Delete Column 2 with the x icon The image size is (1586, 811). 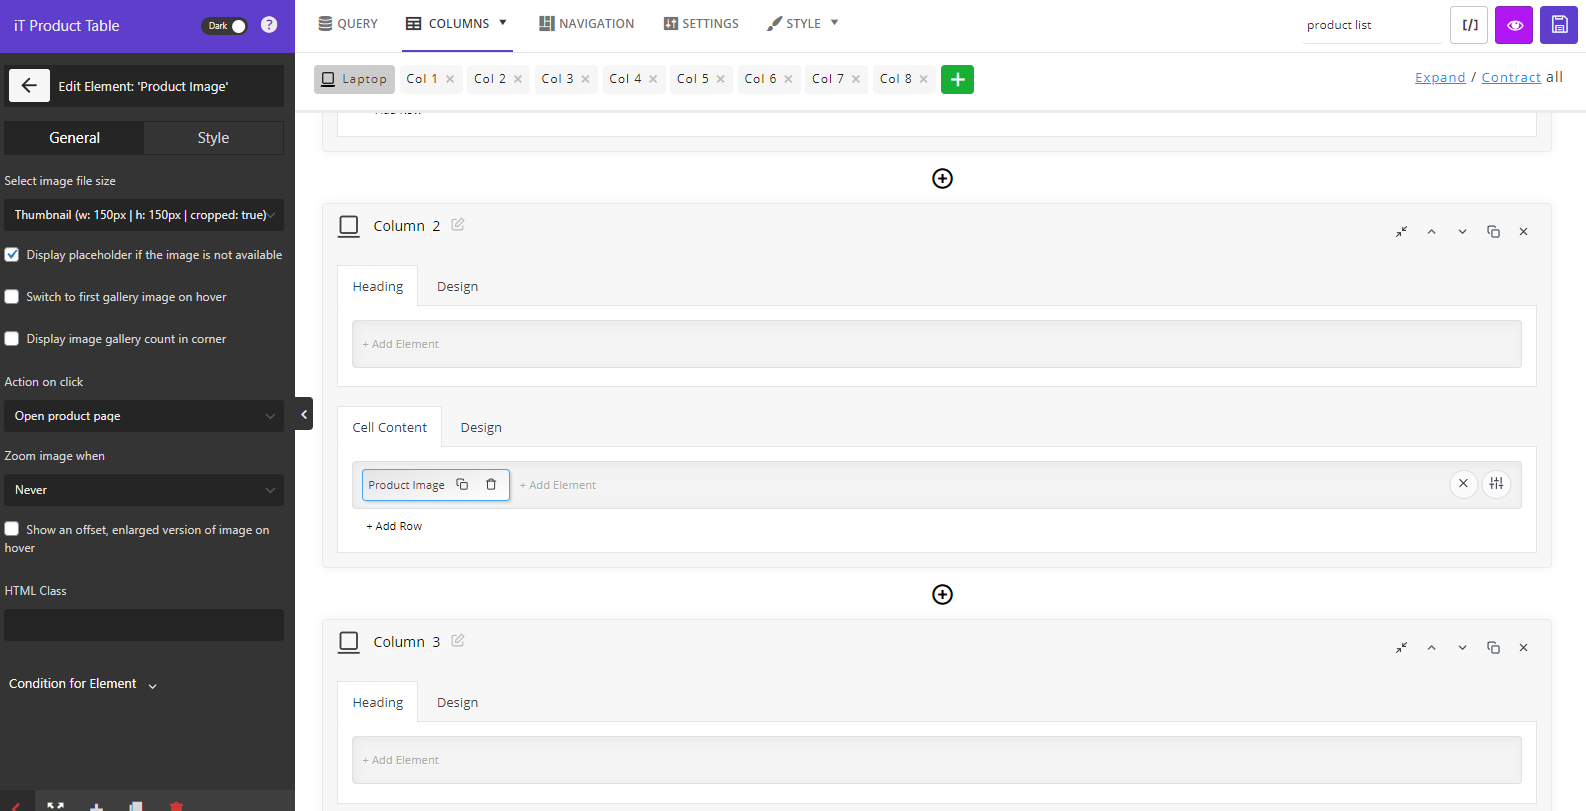pyautogui.click(x=1524, y=231)
